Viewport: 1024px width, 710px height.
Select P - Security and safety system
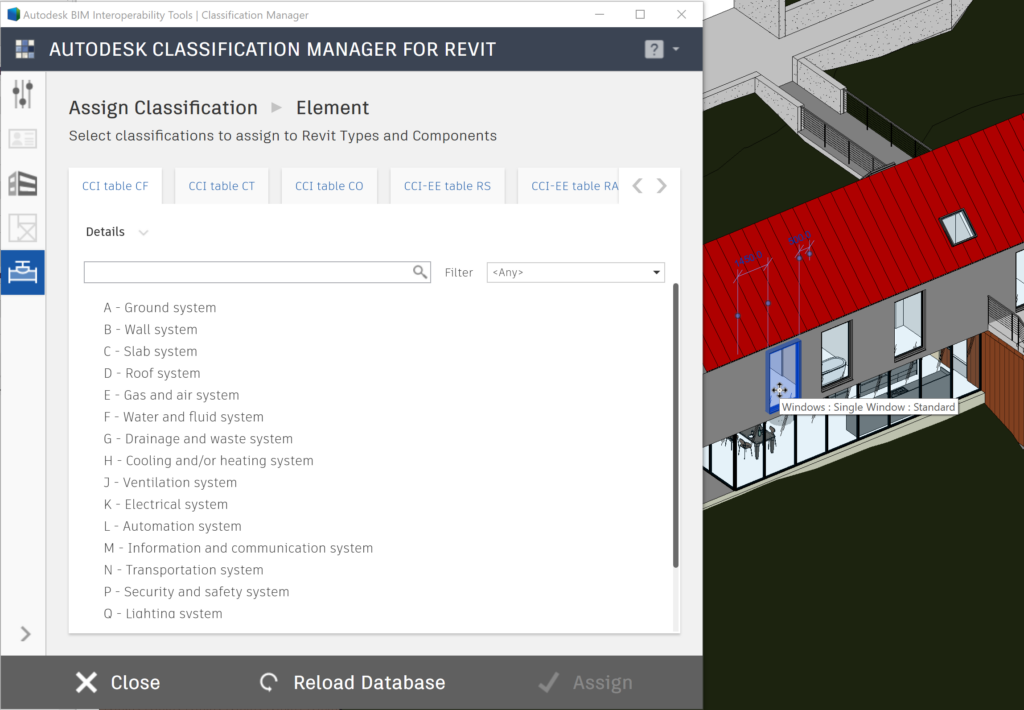pos(197,592)
